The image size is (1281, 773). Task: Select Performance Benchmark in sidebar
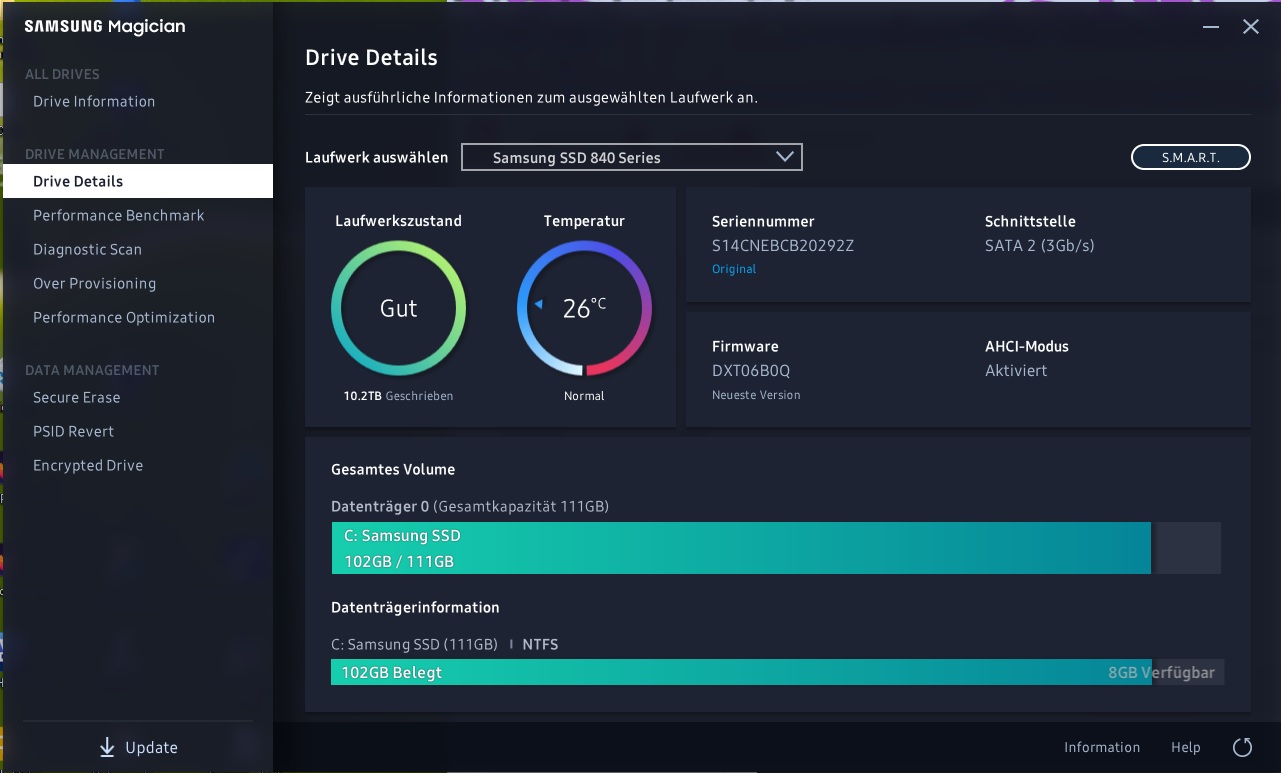[x=118, y=215]
